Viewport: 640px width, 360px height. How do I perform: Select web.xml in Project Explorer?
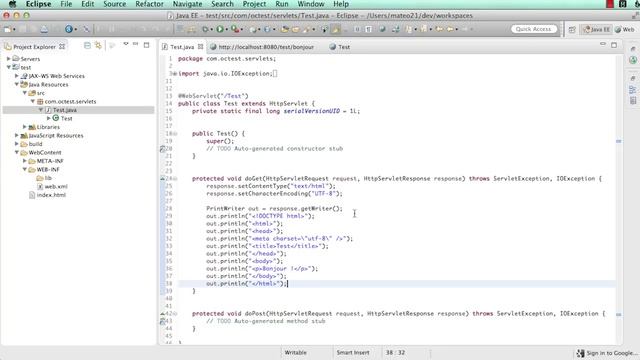click(52, 187)
